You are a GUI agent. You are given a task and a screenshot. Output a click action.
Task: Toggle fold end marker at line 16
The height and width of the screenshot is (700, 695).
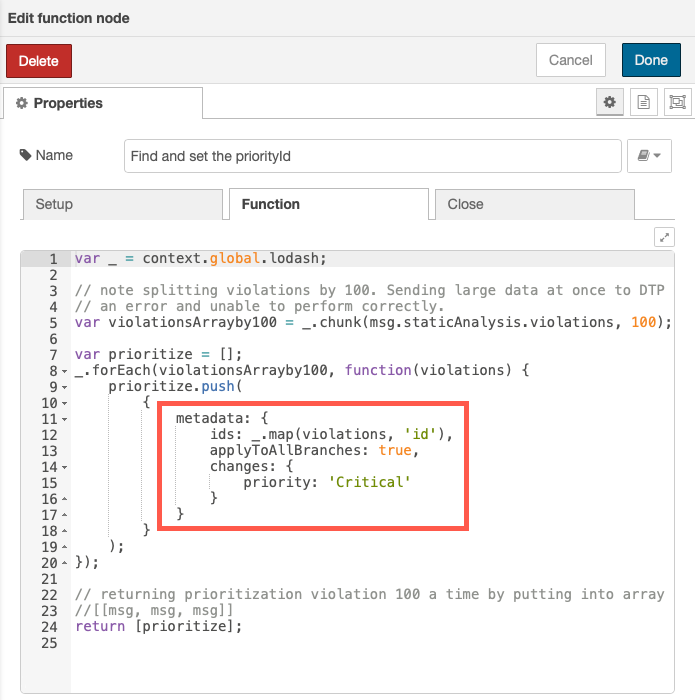click(x=64, y=499)
